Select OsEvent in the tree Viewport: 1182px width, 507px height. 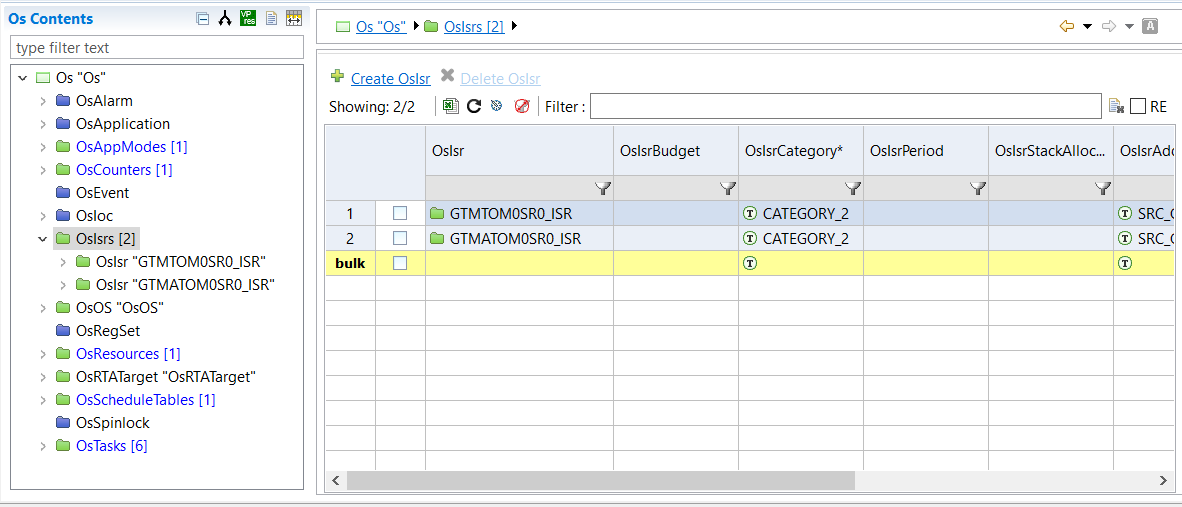pos(103,193)
